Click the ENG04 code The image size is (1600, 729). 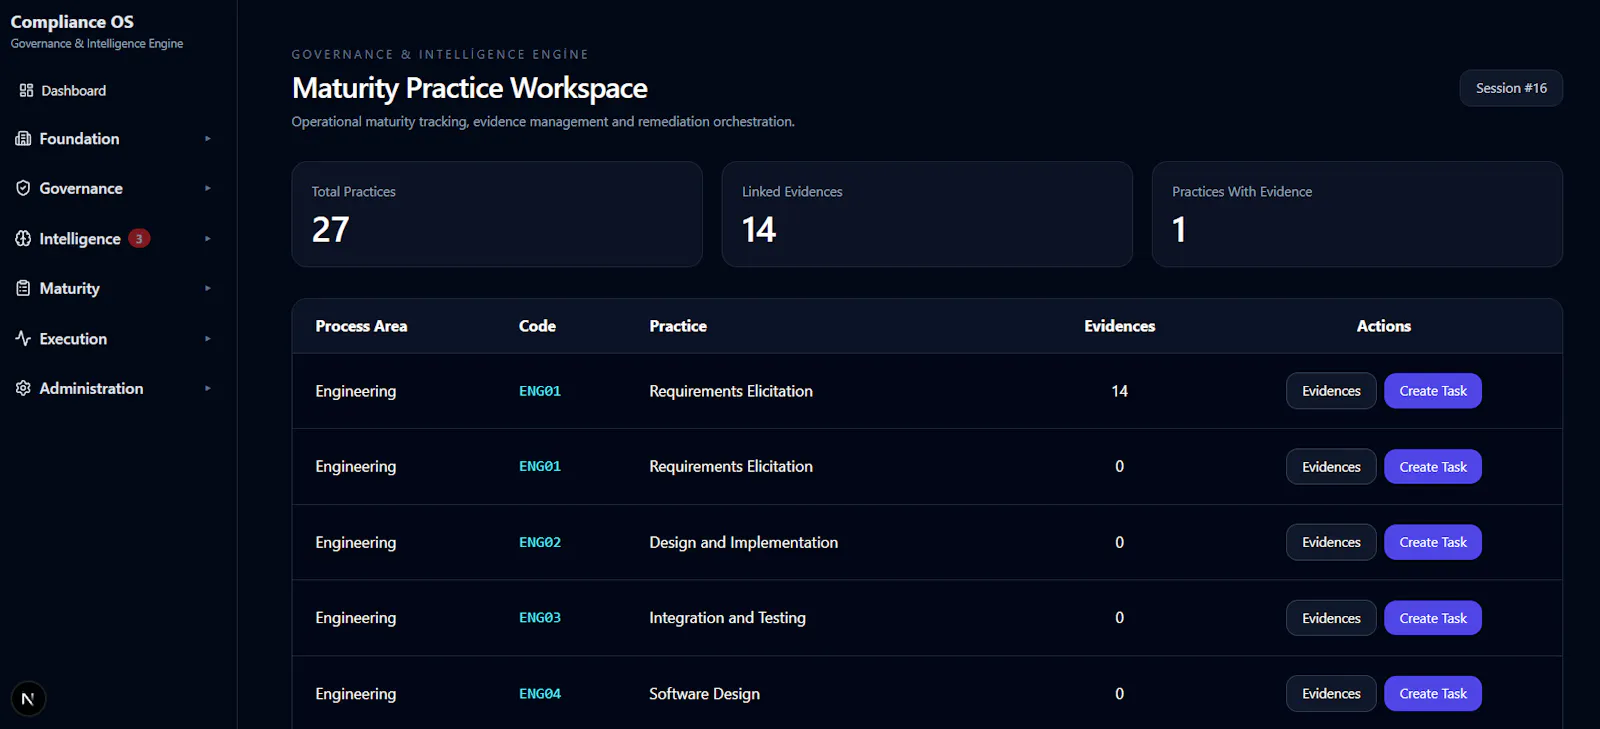tap(540, 694)
